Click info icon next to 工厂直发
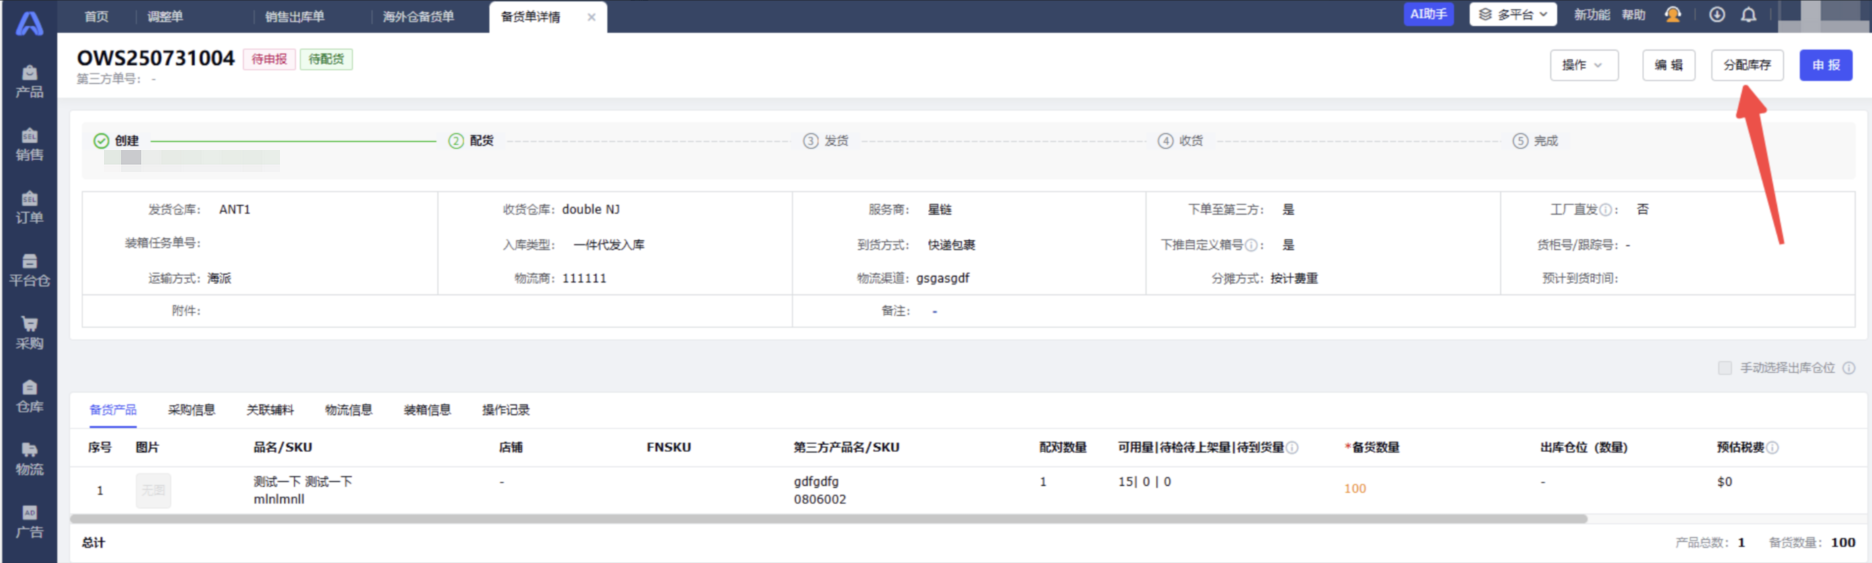The width and height of the screenshot is (1872, 563). 1606,210
